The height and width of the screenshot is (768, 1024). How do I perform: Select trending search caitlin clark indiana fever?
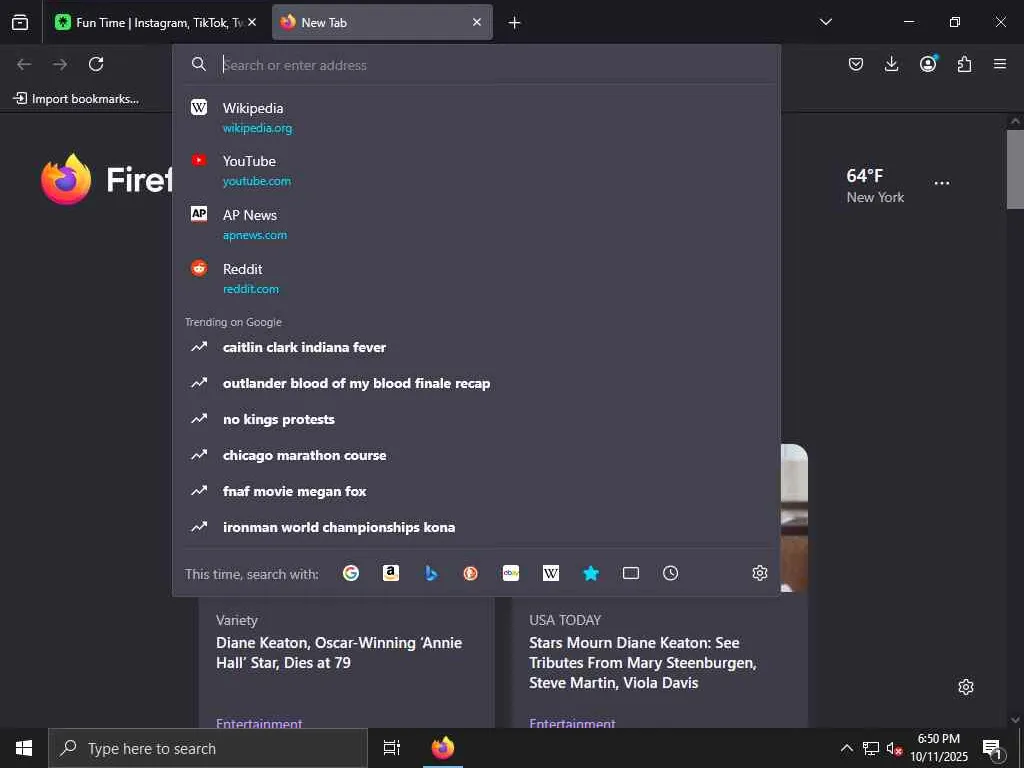coord(477,347)
